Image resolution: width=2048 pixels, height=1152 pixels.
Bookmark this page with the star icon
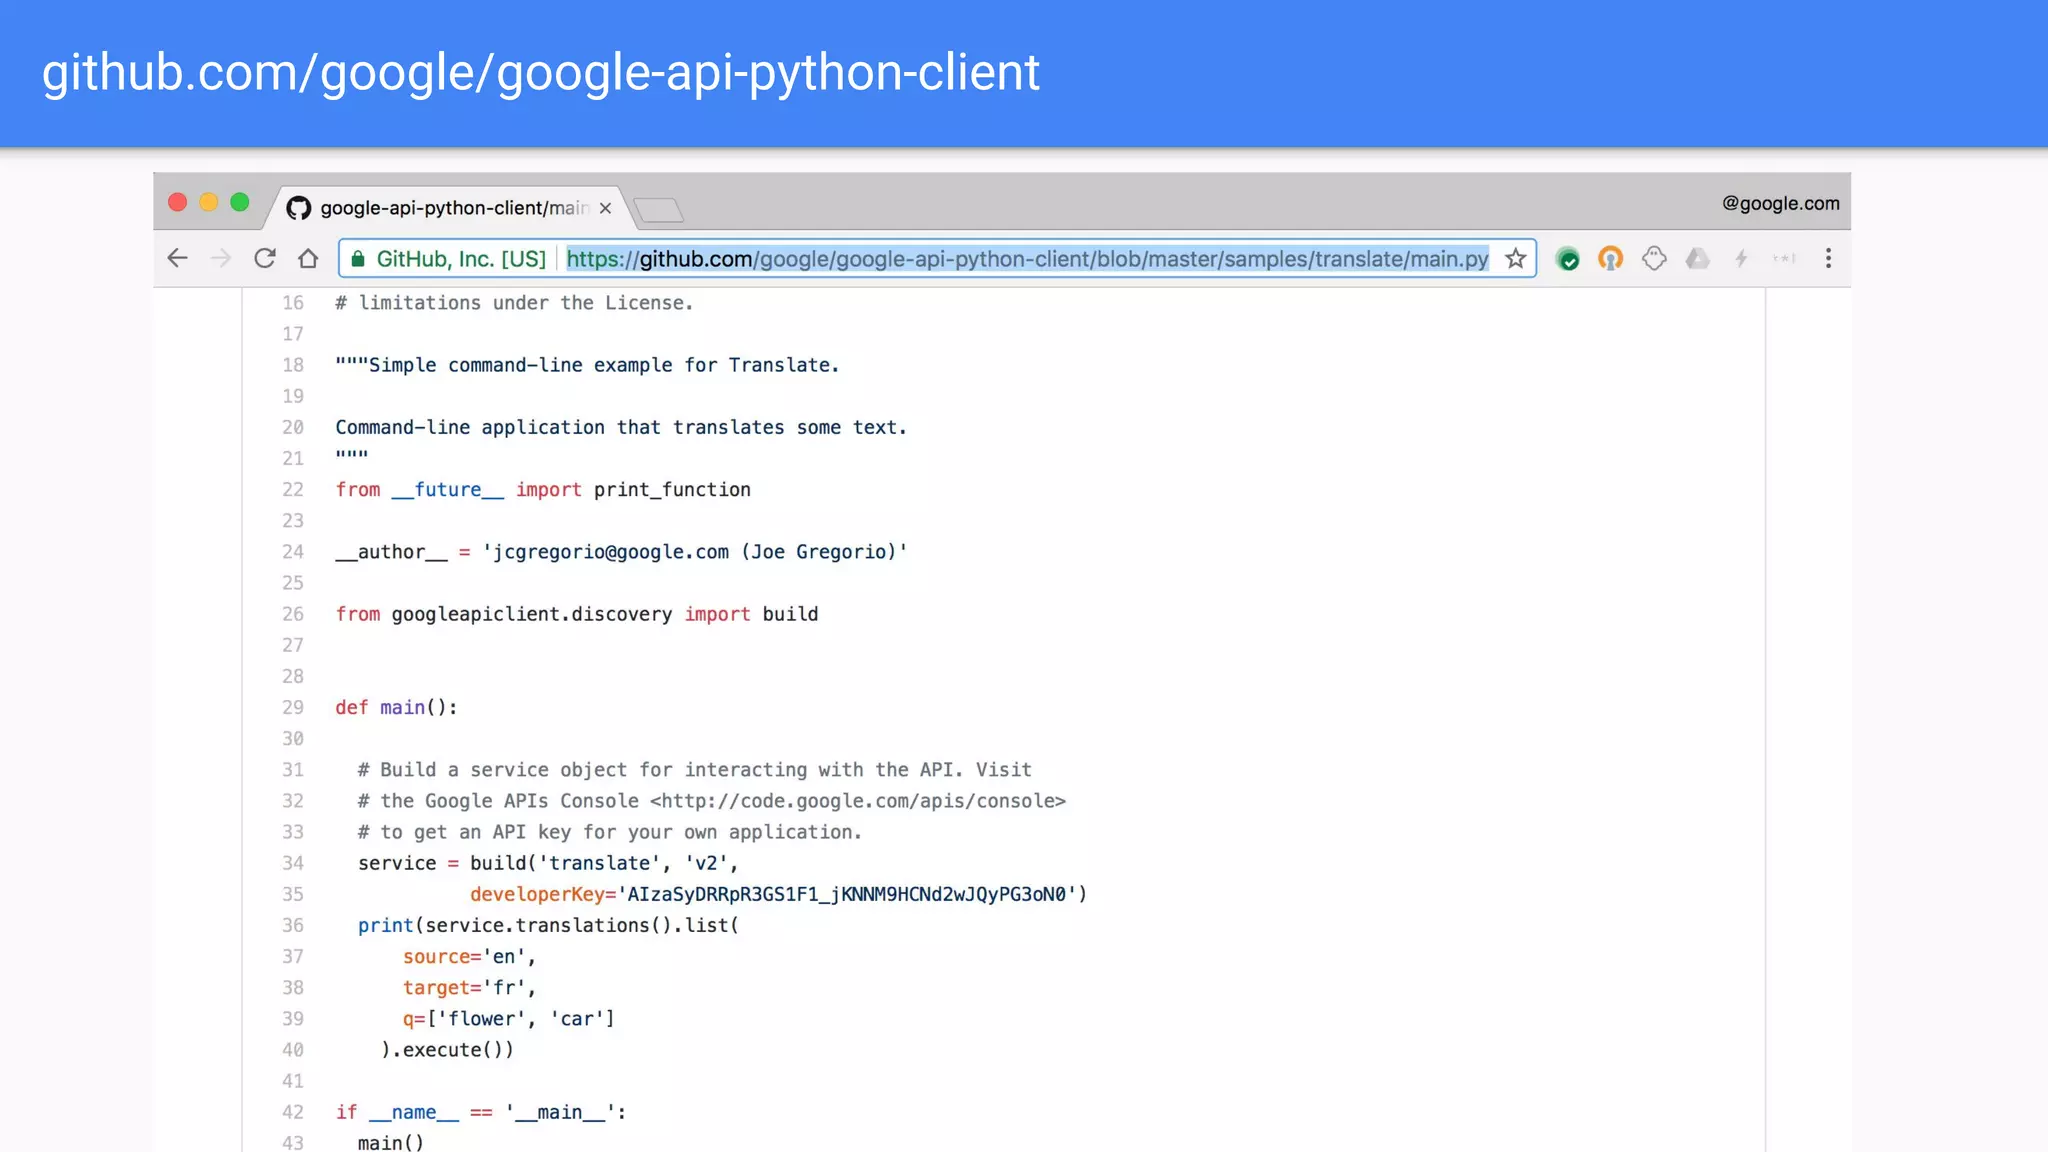(x=1516, y=259)
